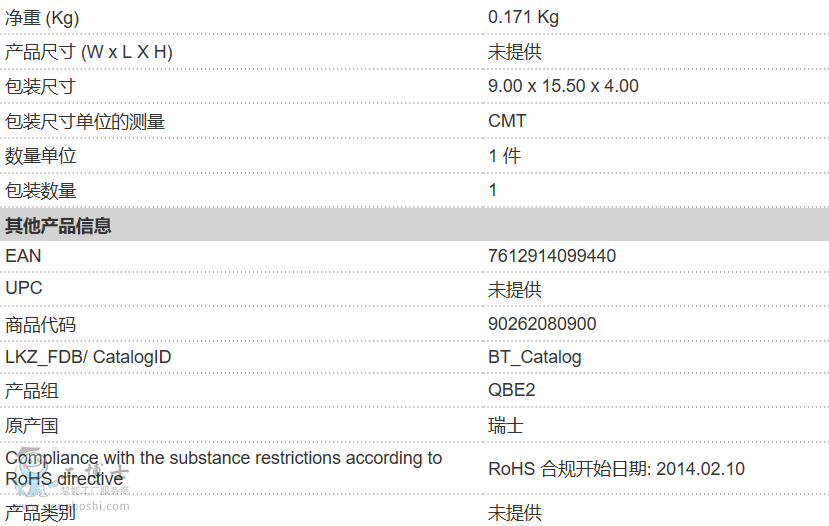Select the 商品代码 value 90262080900
The image size is (829, 526).
(542, 324)
